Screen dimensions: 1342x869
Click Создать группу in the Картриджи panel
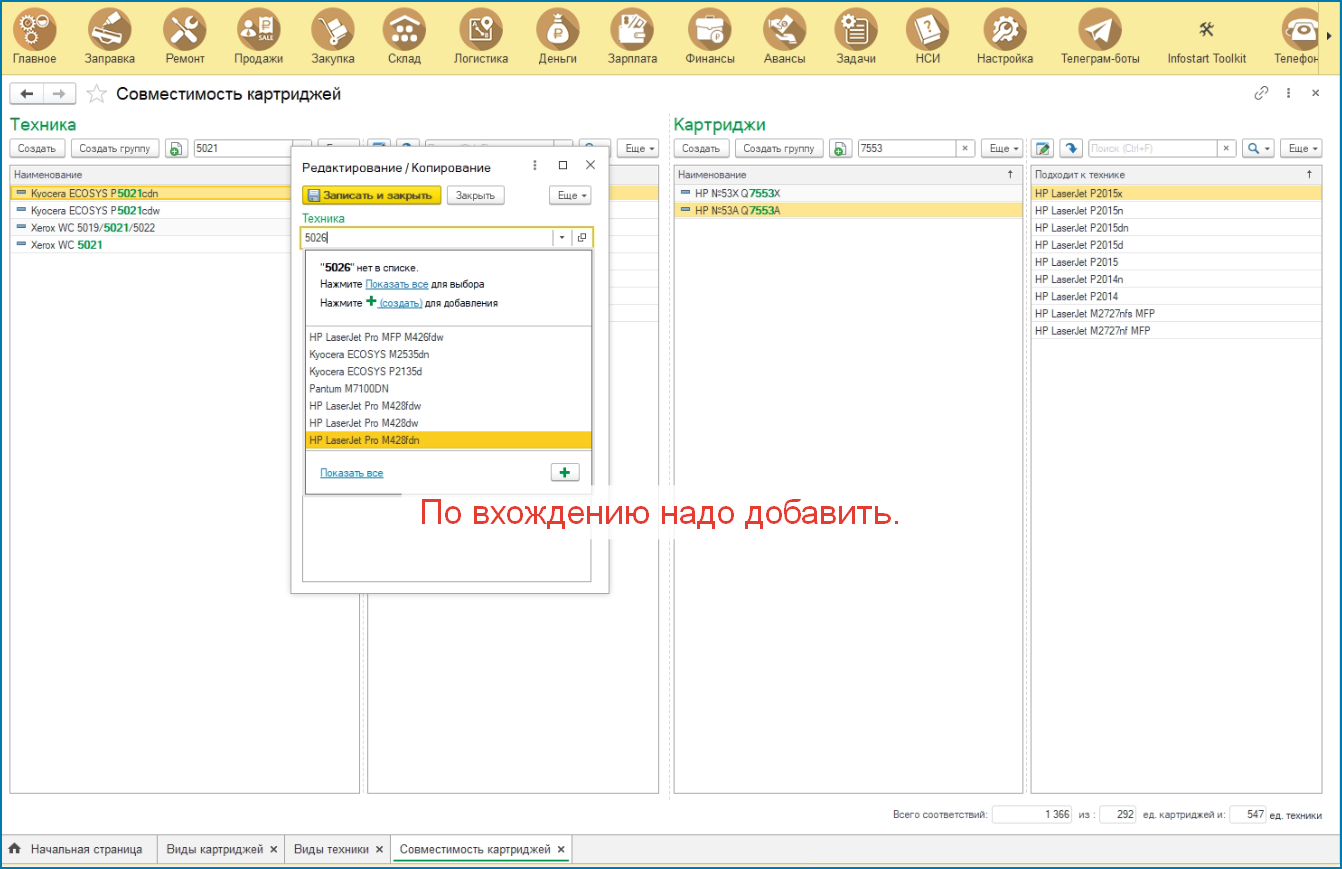coord(780,148)
